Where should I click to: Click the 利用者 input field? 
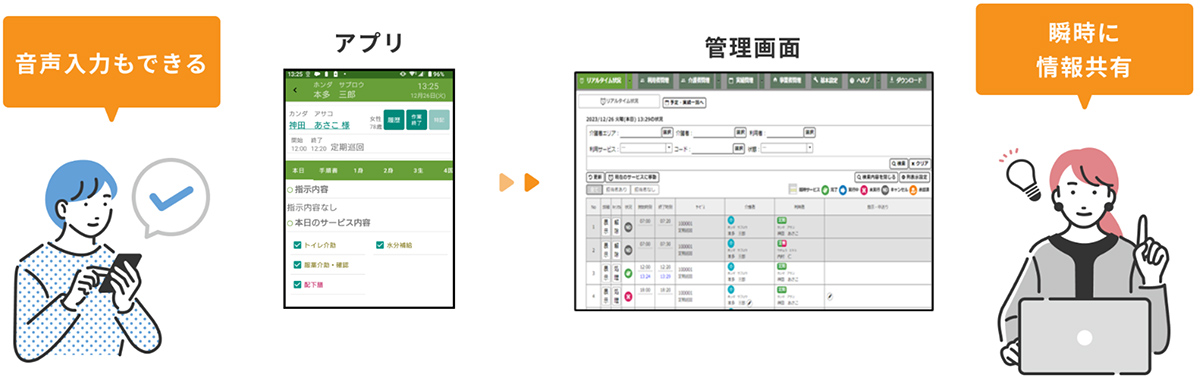(786, 132)
